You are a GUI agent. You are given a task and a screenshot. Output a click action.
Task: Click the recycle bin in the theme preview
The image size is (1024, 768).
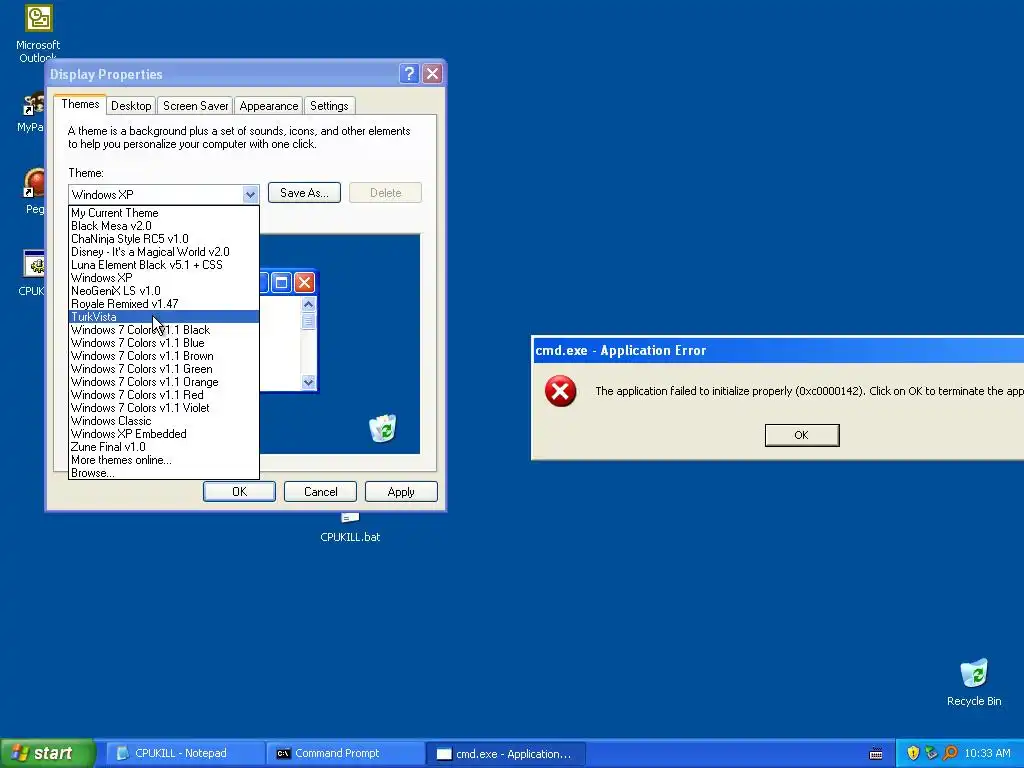pyautogui.click(x=383, y=428)
